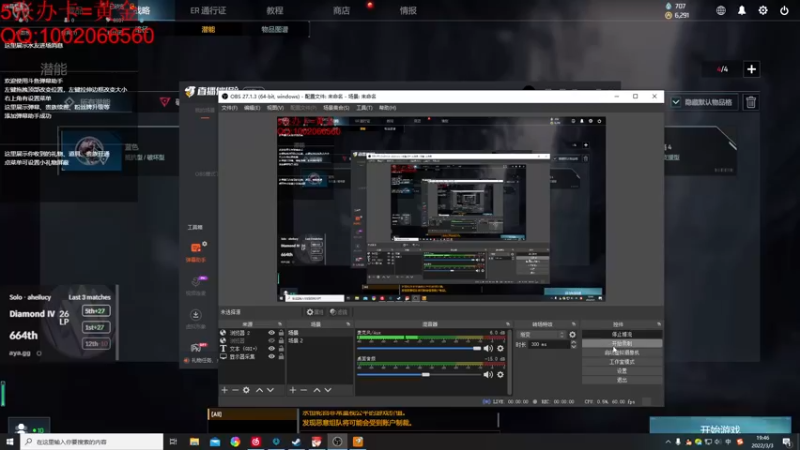Open source properties gear in Sources panel
Screen dimensions: 800x450
(x=246, y=390)
